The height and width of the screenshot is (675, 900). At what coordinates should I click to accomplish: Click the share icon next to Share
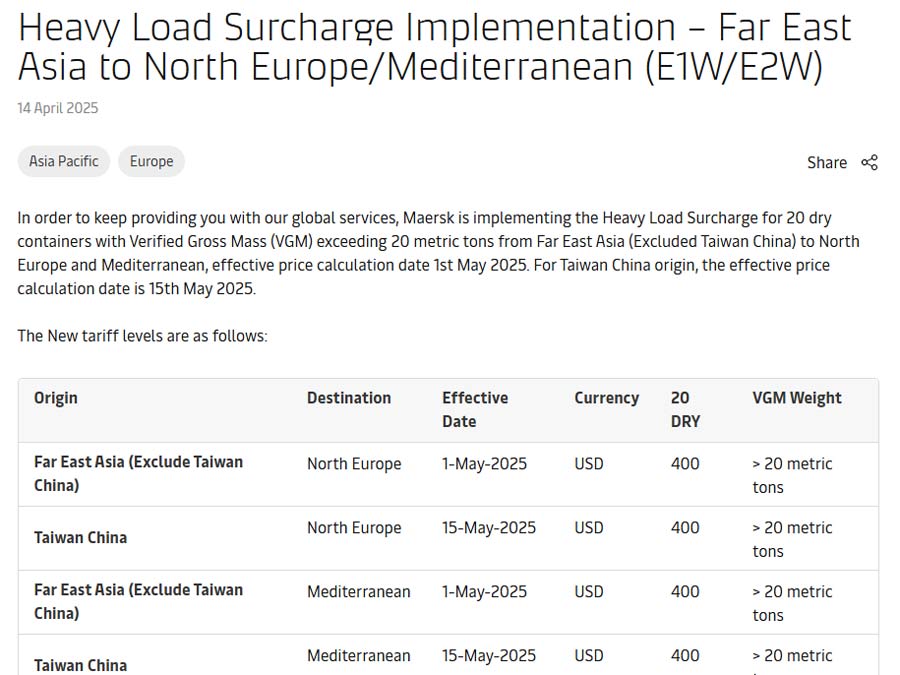click(x=869, y=162)
